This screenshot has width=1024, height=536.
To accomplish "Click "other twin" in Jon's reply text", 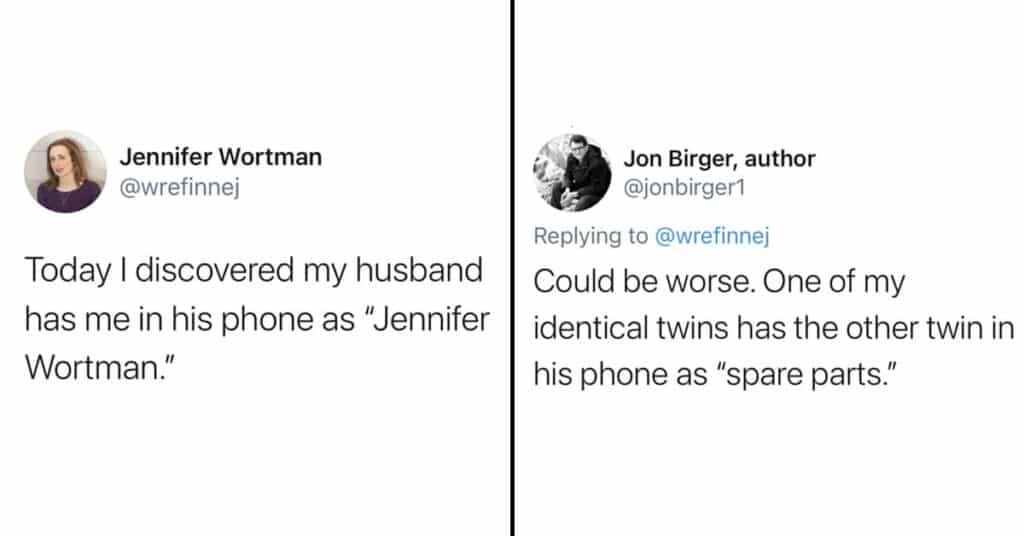I will (916, 328).
